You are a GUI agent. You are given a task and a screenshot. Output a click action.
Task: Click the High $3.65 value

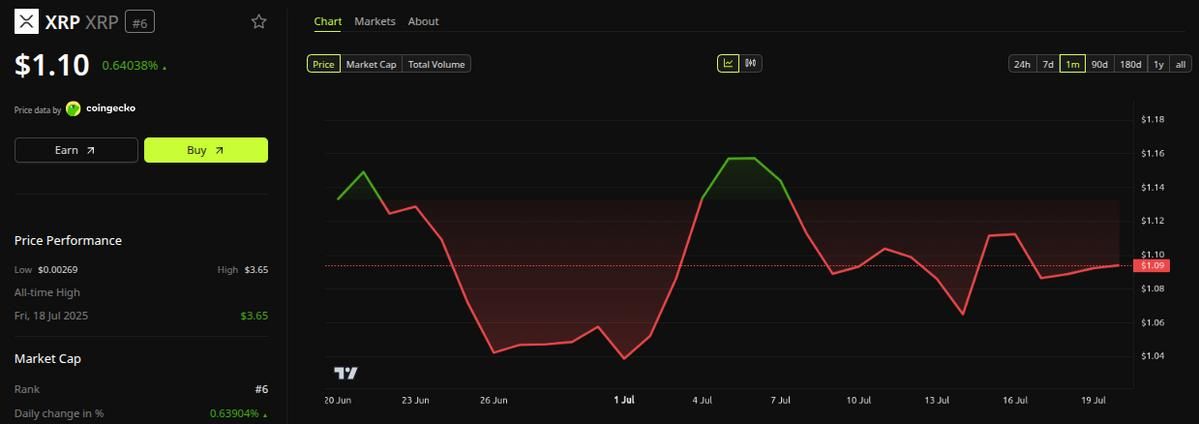click(x=256, y=269)
